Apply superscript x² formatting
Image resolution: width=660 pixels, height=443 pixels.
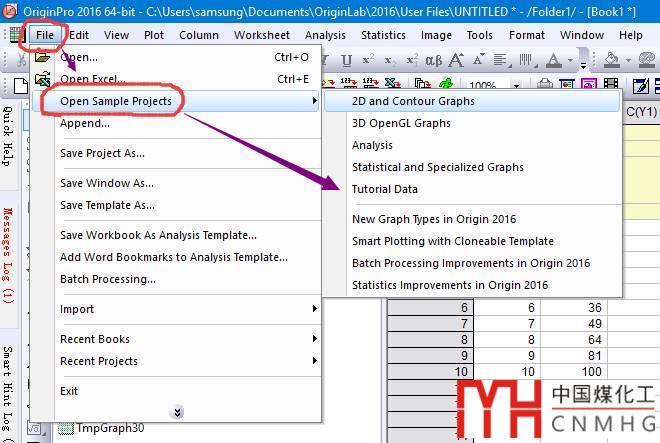(368, 60)
